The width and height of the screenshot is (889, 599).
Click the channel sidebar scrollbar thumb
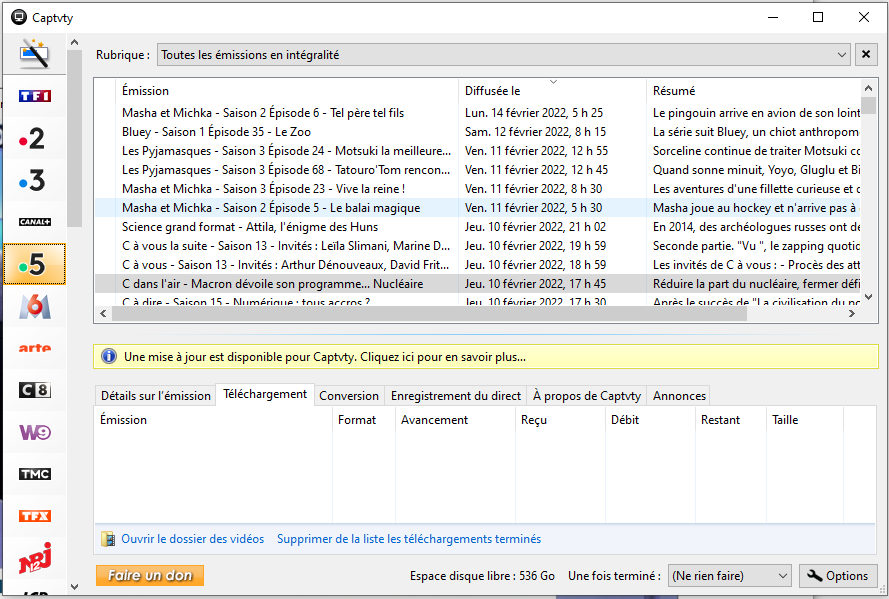pyautogui.click(x=74, y=138)
